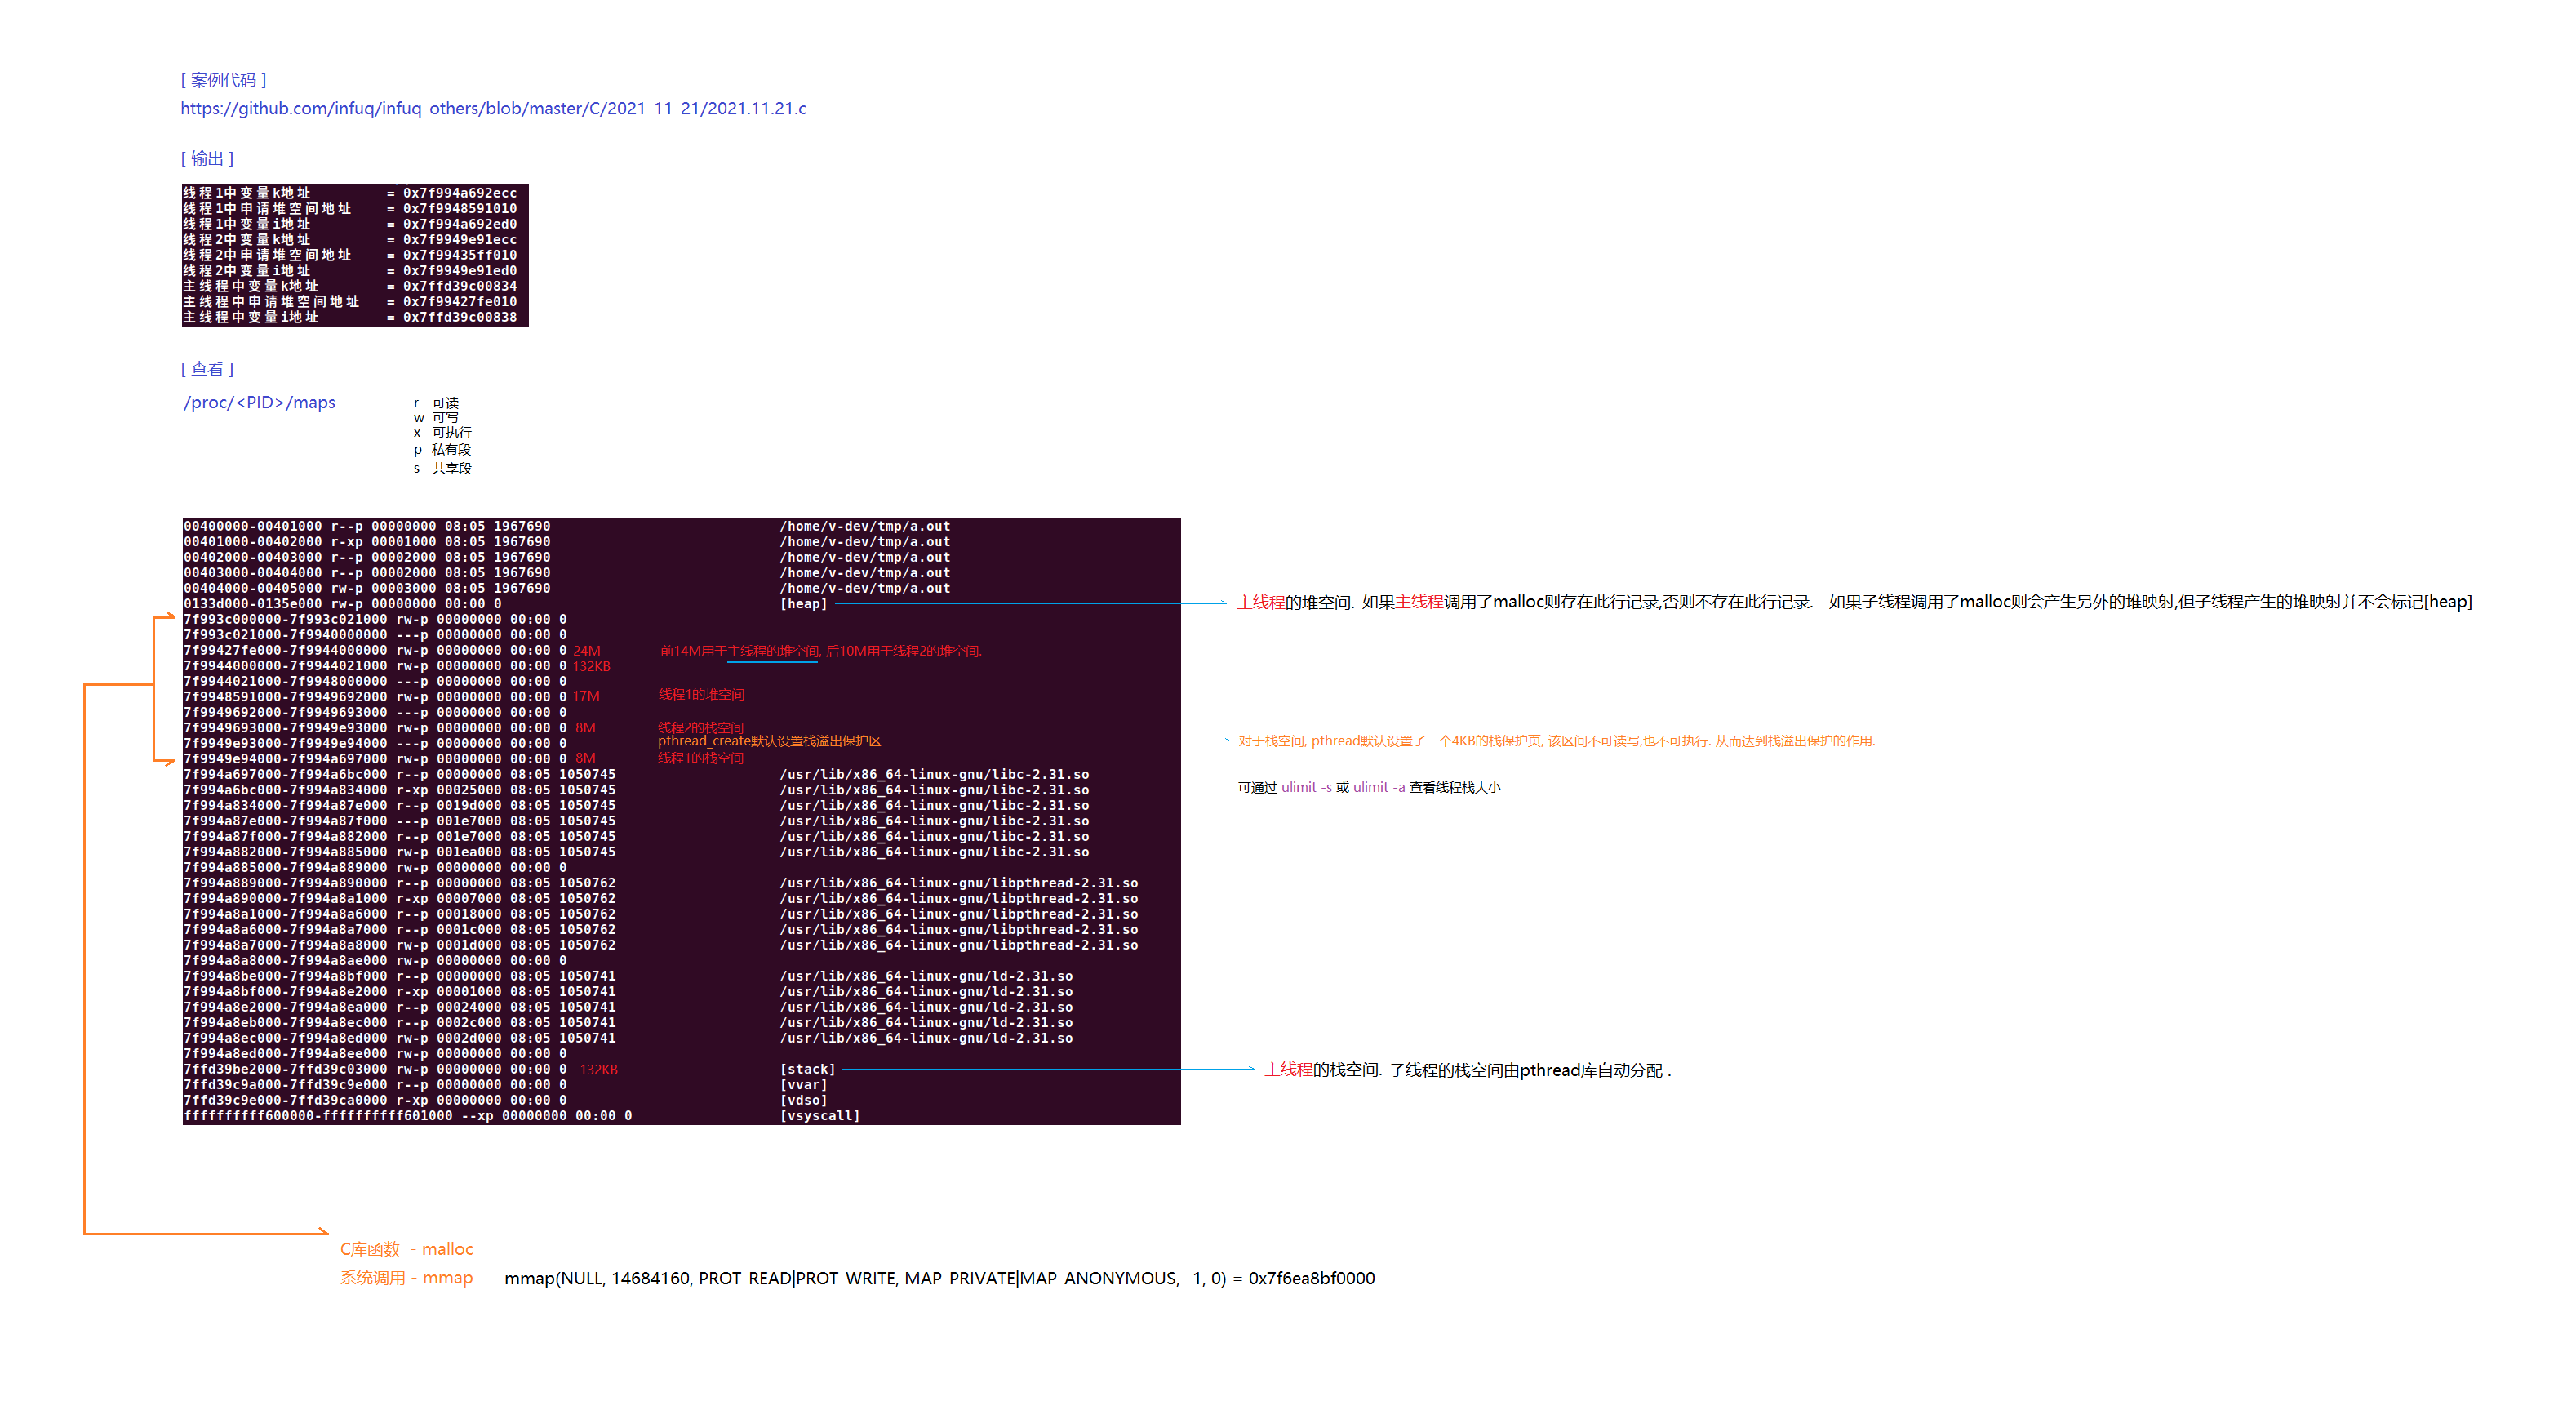This screenshot has height=1419, width=2576.
Task: Click the pthread_create栈溢出保护区 annotation
Action: 769,741
